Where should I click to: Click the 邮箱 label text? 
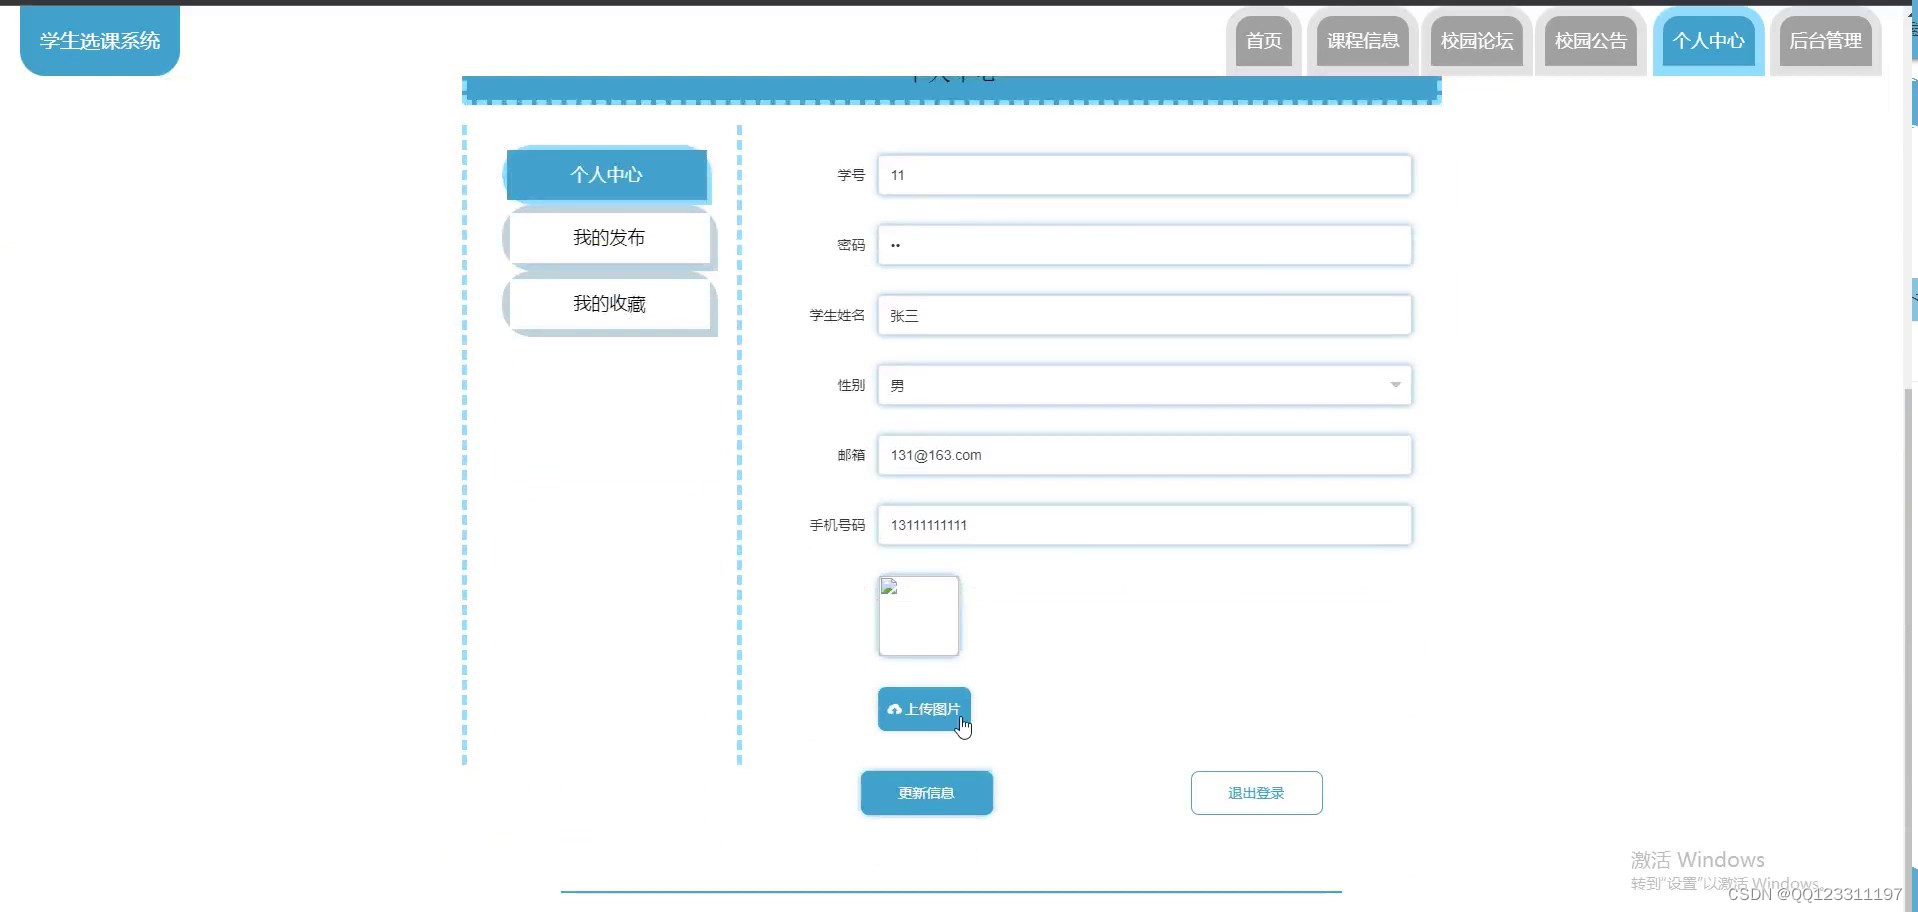tap(851, 455)
